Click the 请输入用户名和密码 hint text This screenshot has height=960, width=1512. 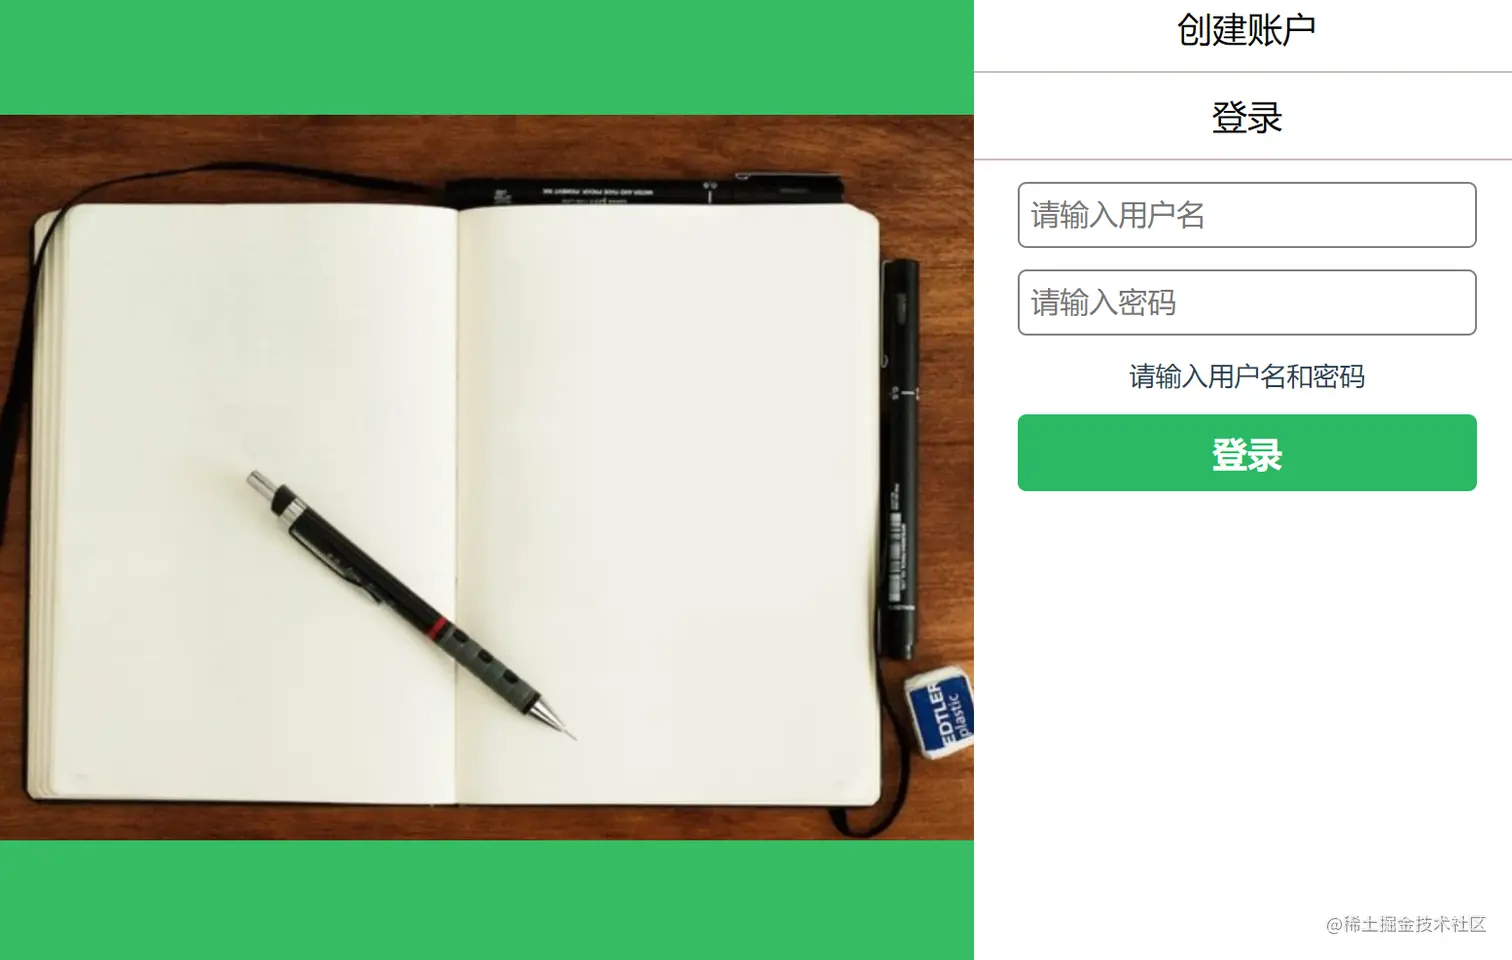pyautogui.click(x=1247, y=376)
